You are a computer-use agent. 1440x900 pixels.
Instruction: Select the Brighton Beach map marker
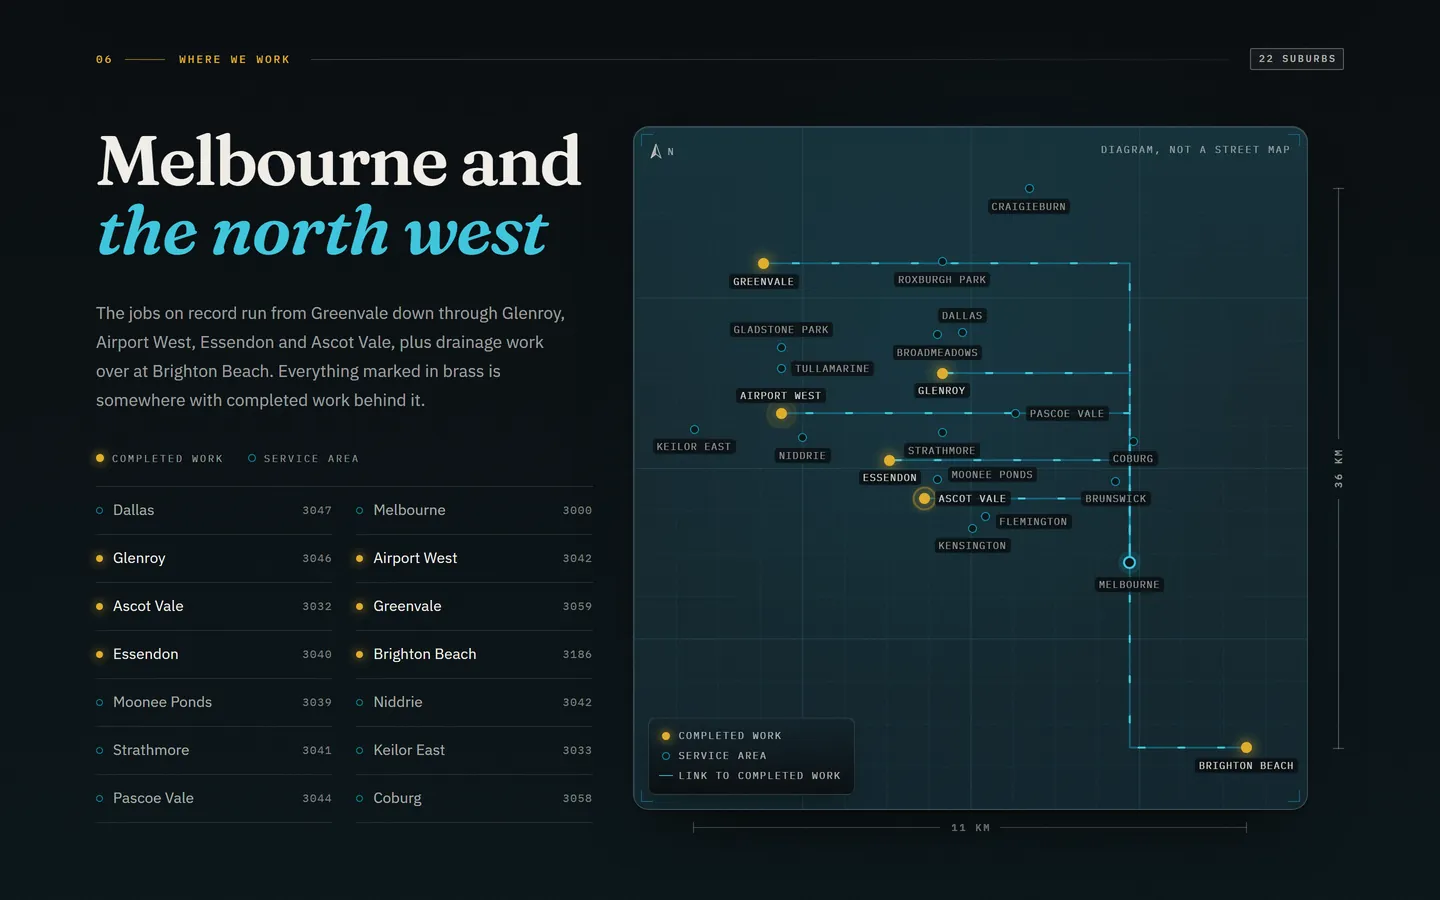[1246, 747]
